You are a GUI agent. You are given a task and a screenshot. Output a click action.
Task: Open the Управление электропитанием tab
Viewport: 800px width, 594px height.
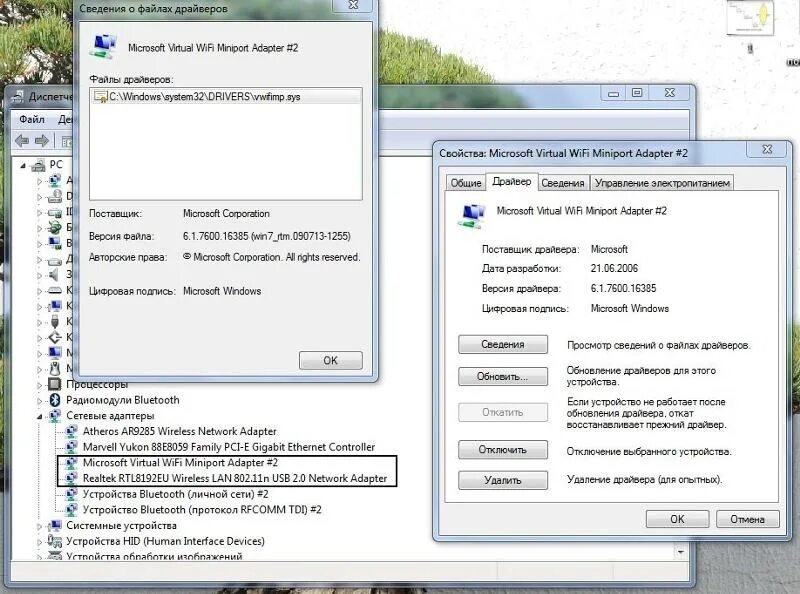point(662,183)
